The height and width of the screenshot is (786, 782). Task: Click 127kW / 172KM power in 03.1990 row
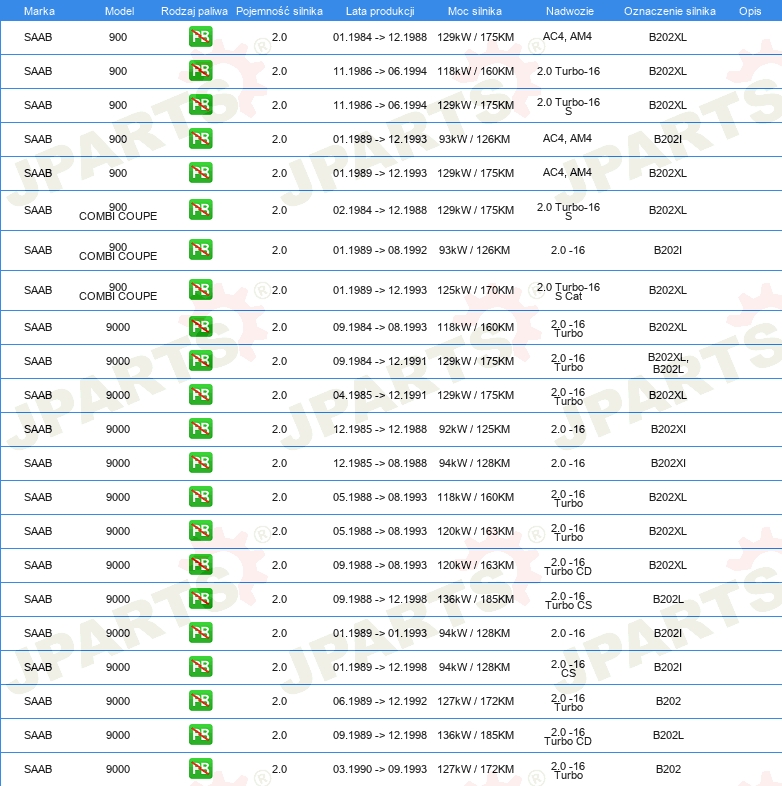point(475,769)
